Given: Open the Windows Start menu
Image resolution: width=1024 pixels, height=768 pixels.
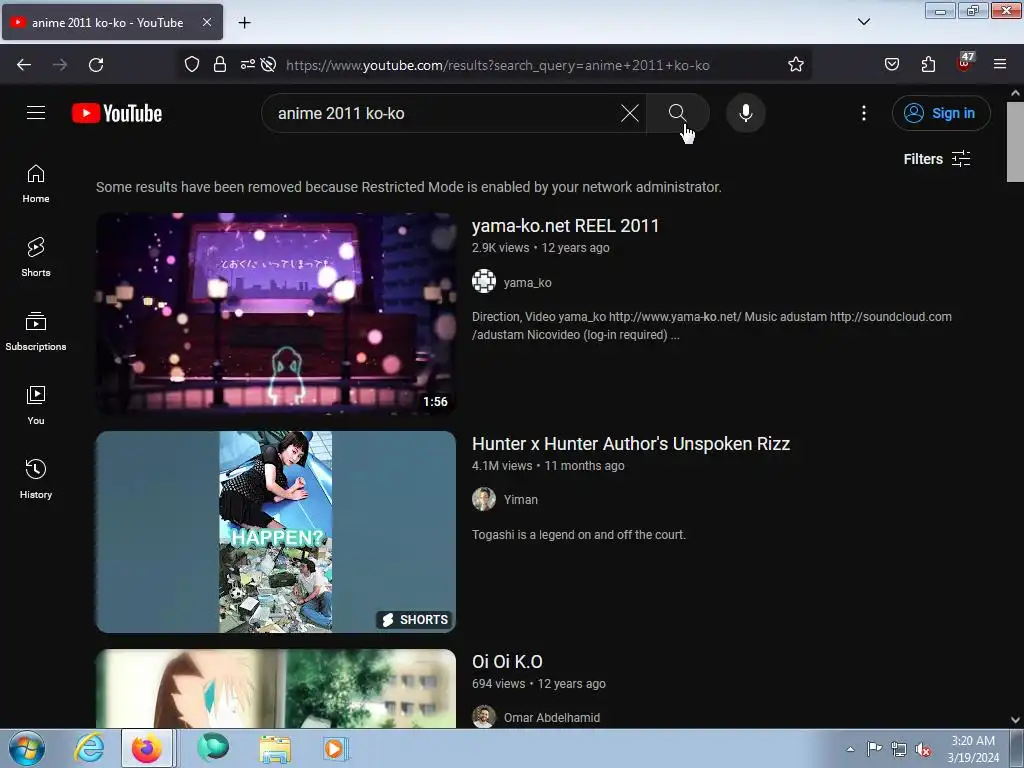Looking at the screenshot, I should tap(27, 748).
